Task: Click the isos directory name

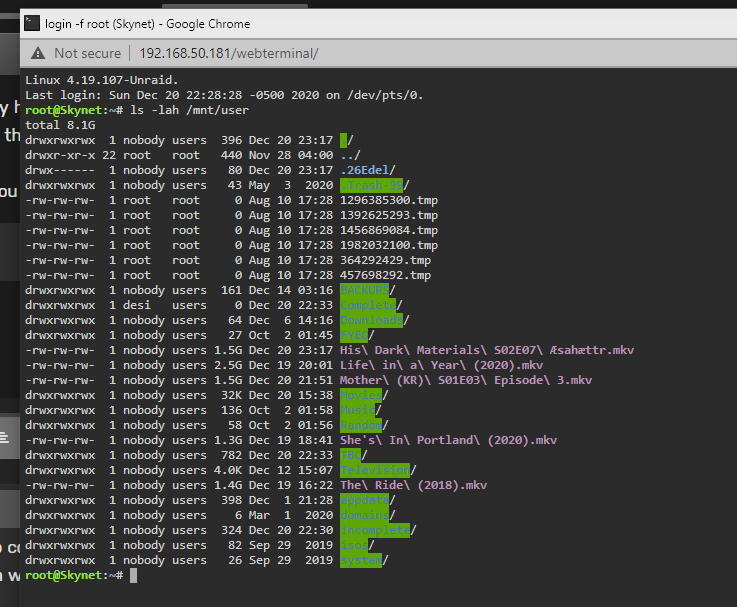Action: (x=354, y=545)
